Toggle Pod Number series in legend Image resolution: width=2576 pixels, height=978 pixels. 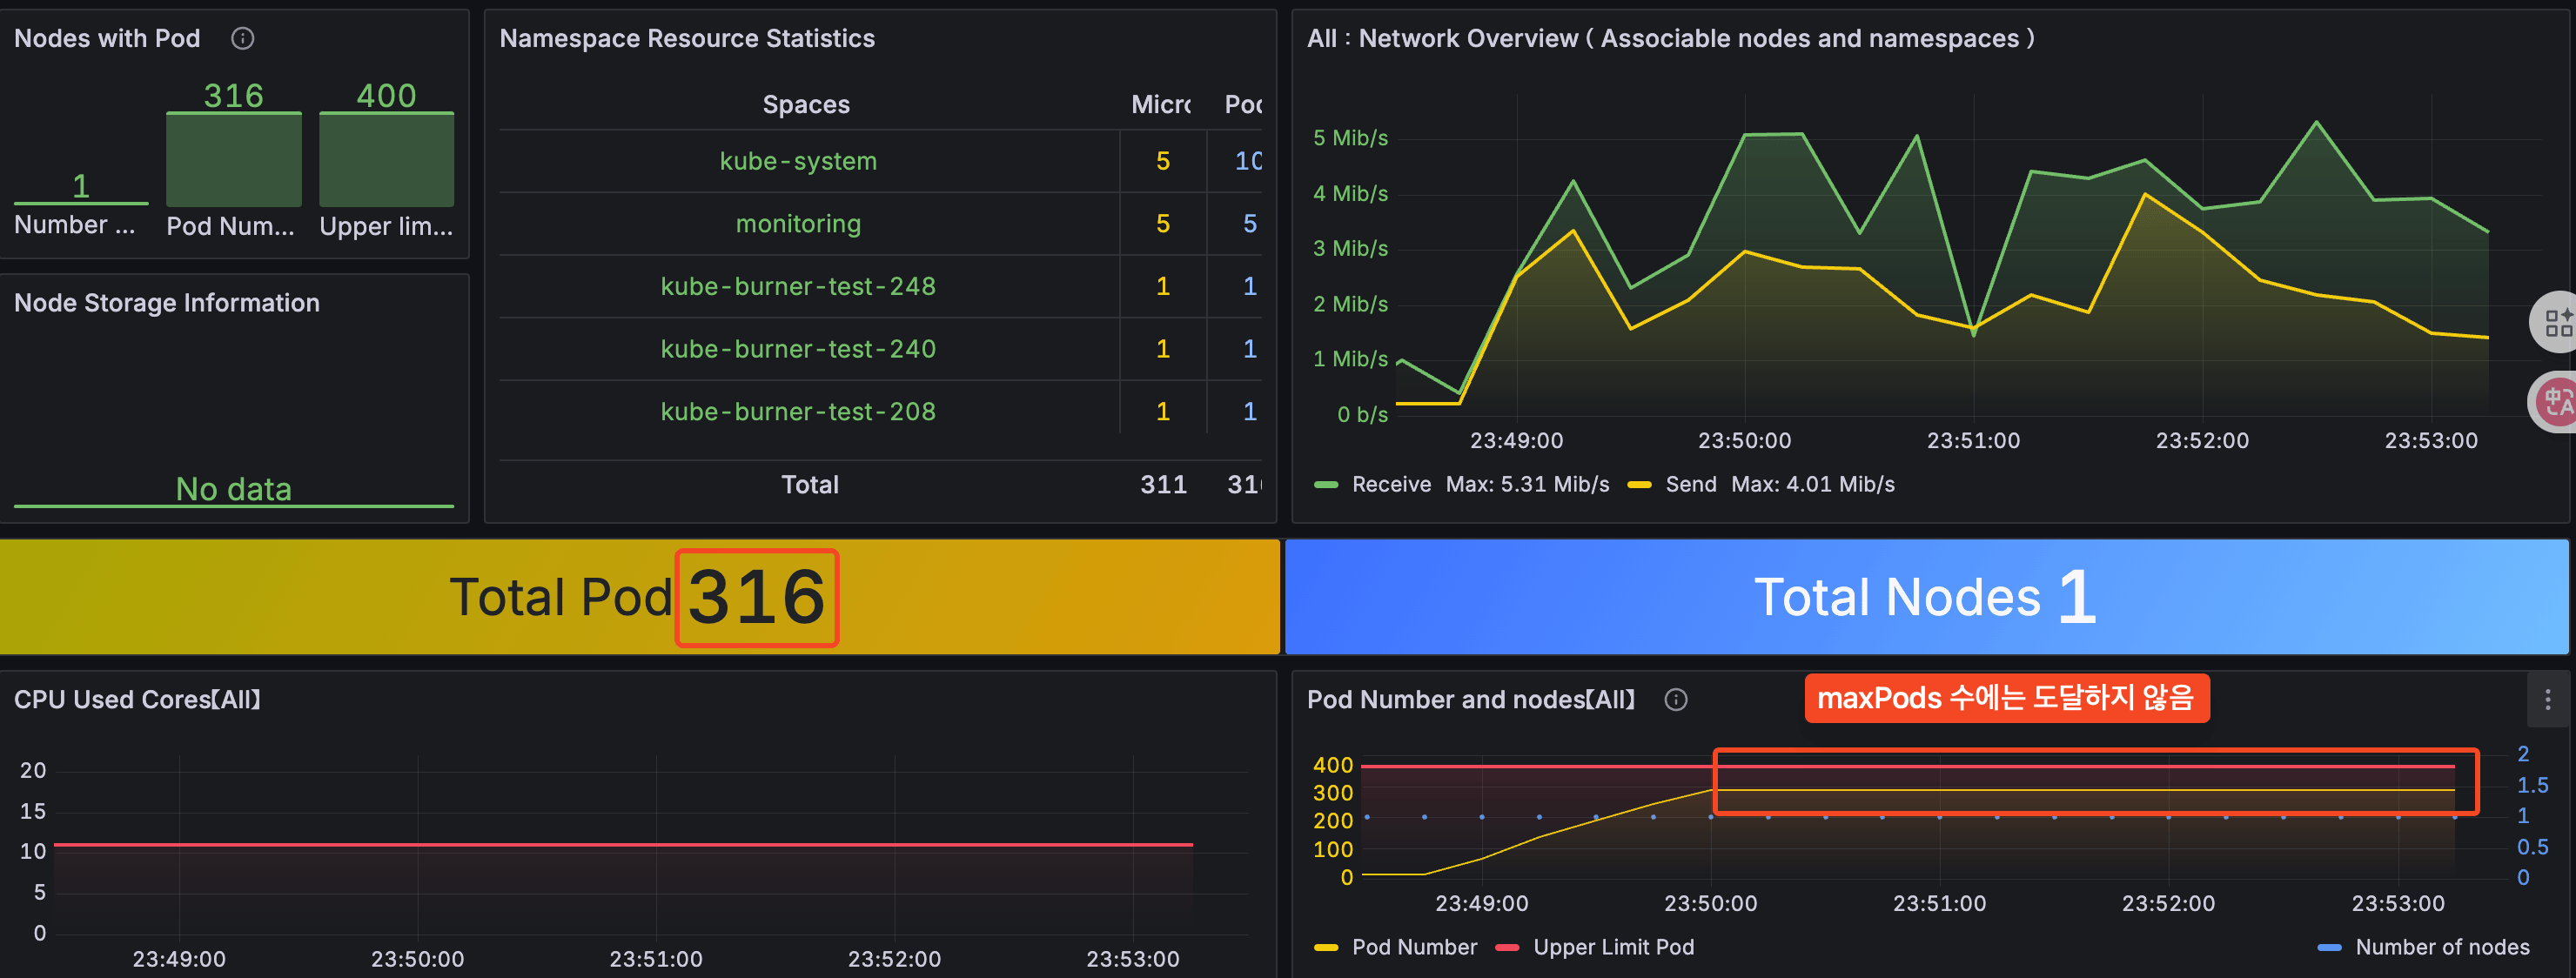[x=1413, y=946]
